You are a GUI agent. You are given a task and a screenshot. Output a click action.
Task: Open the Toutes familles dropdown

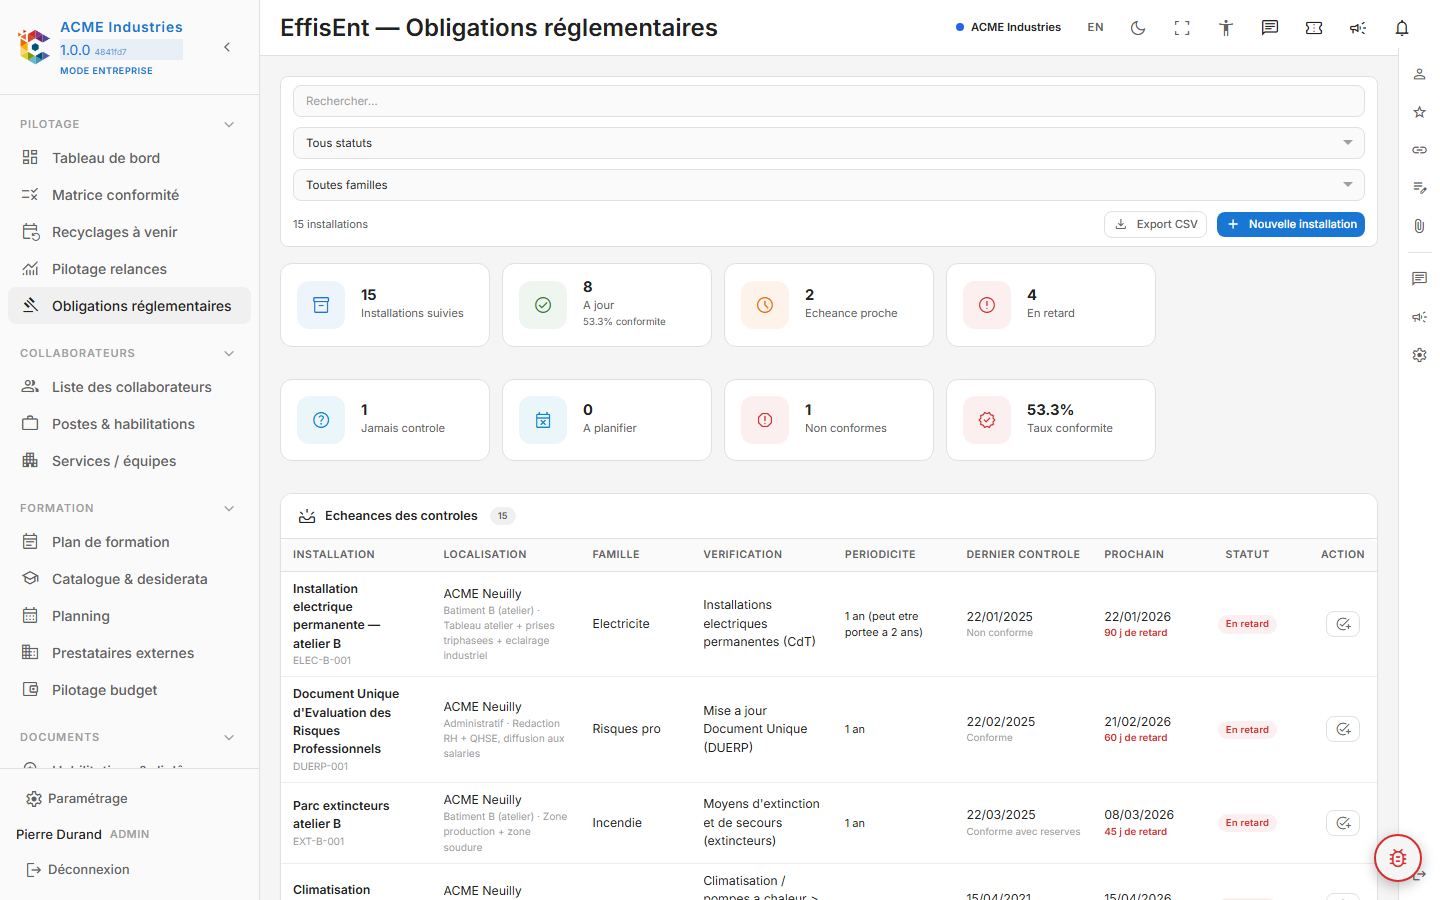coord(829,185)
